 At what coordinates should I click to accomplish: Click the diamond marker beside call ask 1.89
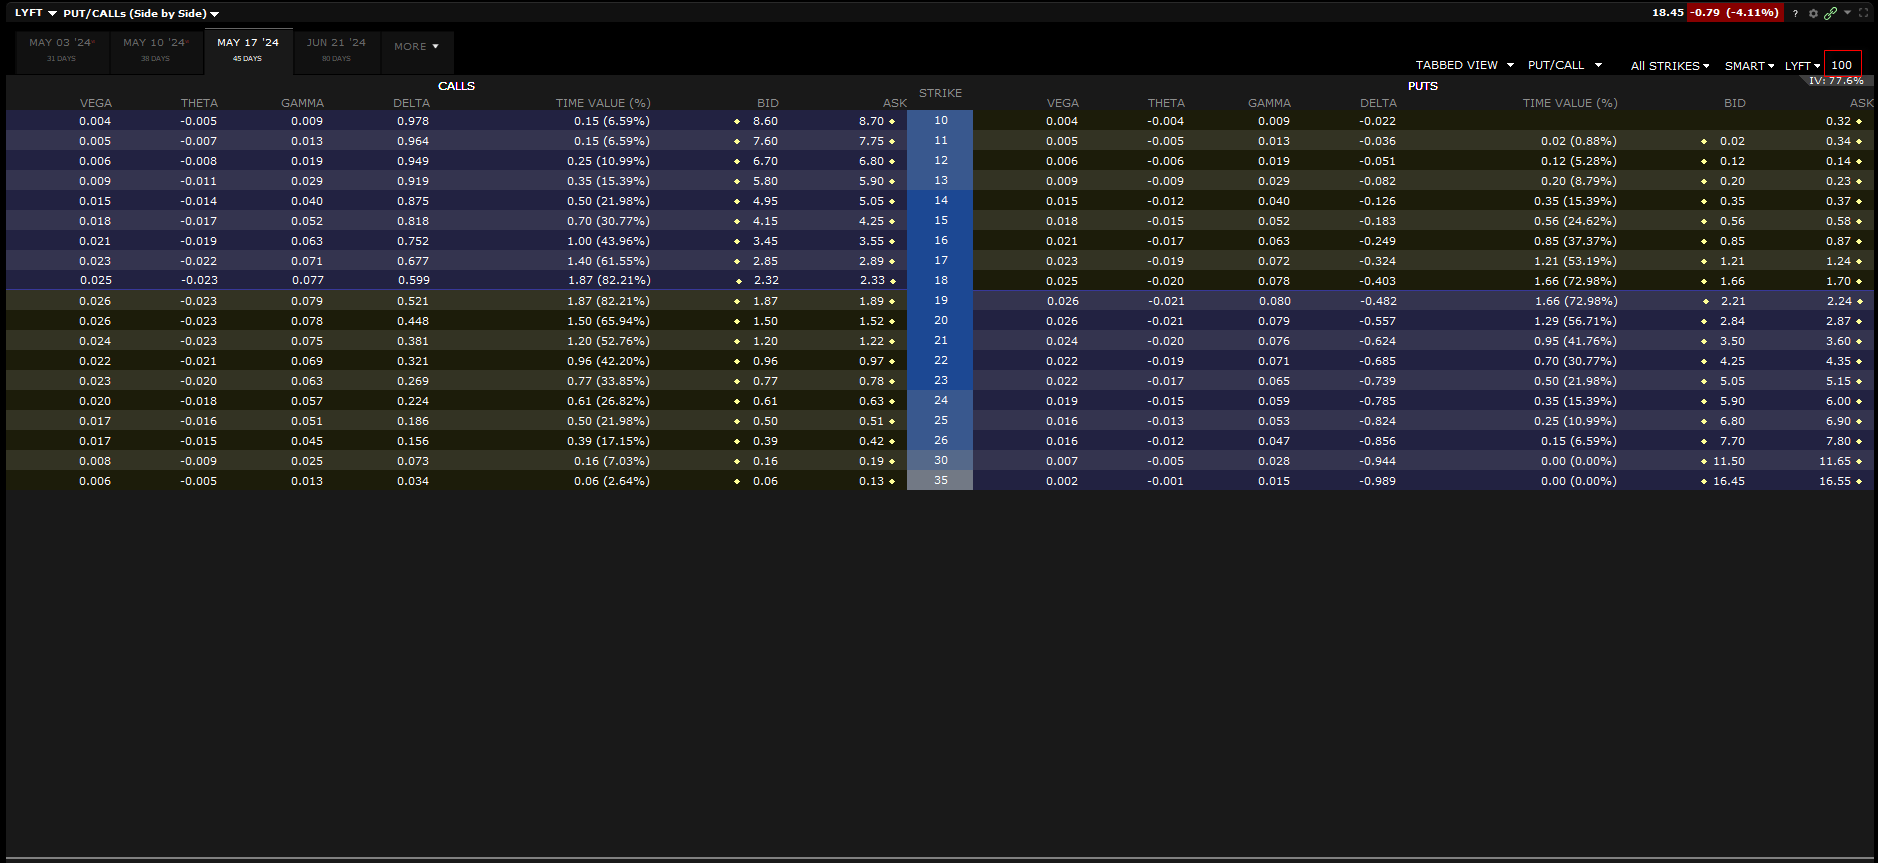tap(892, 301)
